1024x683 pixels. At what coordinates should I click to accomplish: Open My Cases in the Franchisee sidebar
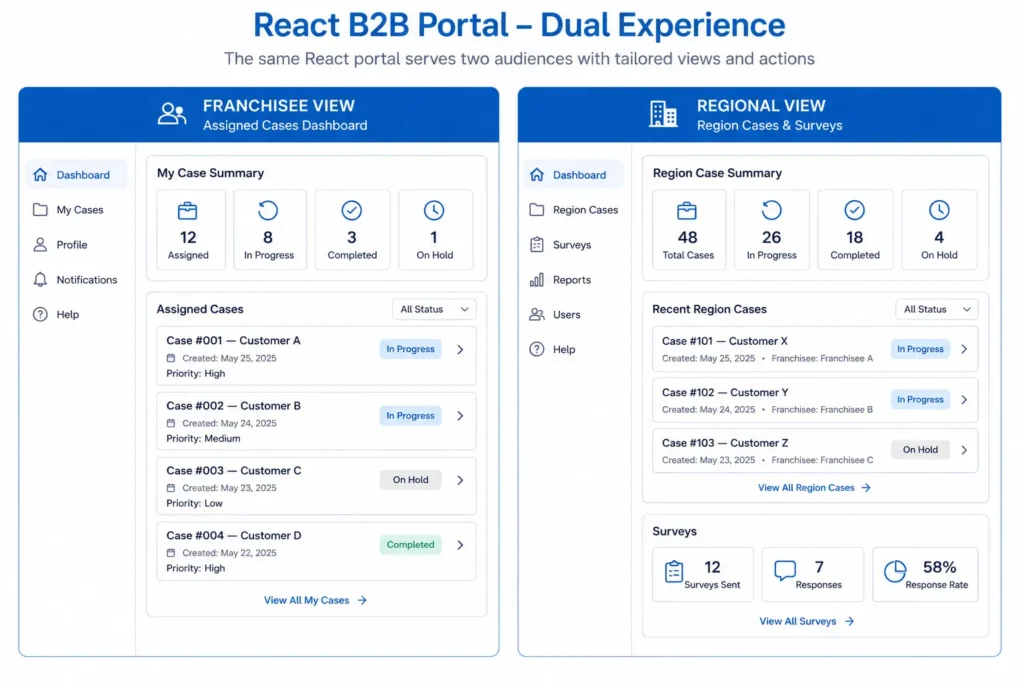point(76,210)
